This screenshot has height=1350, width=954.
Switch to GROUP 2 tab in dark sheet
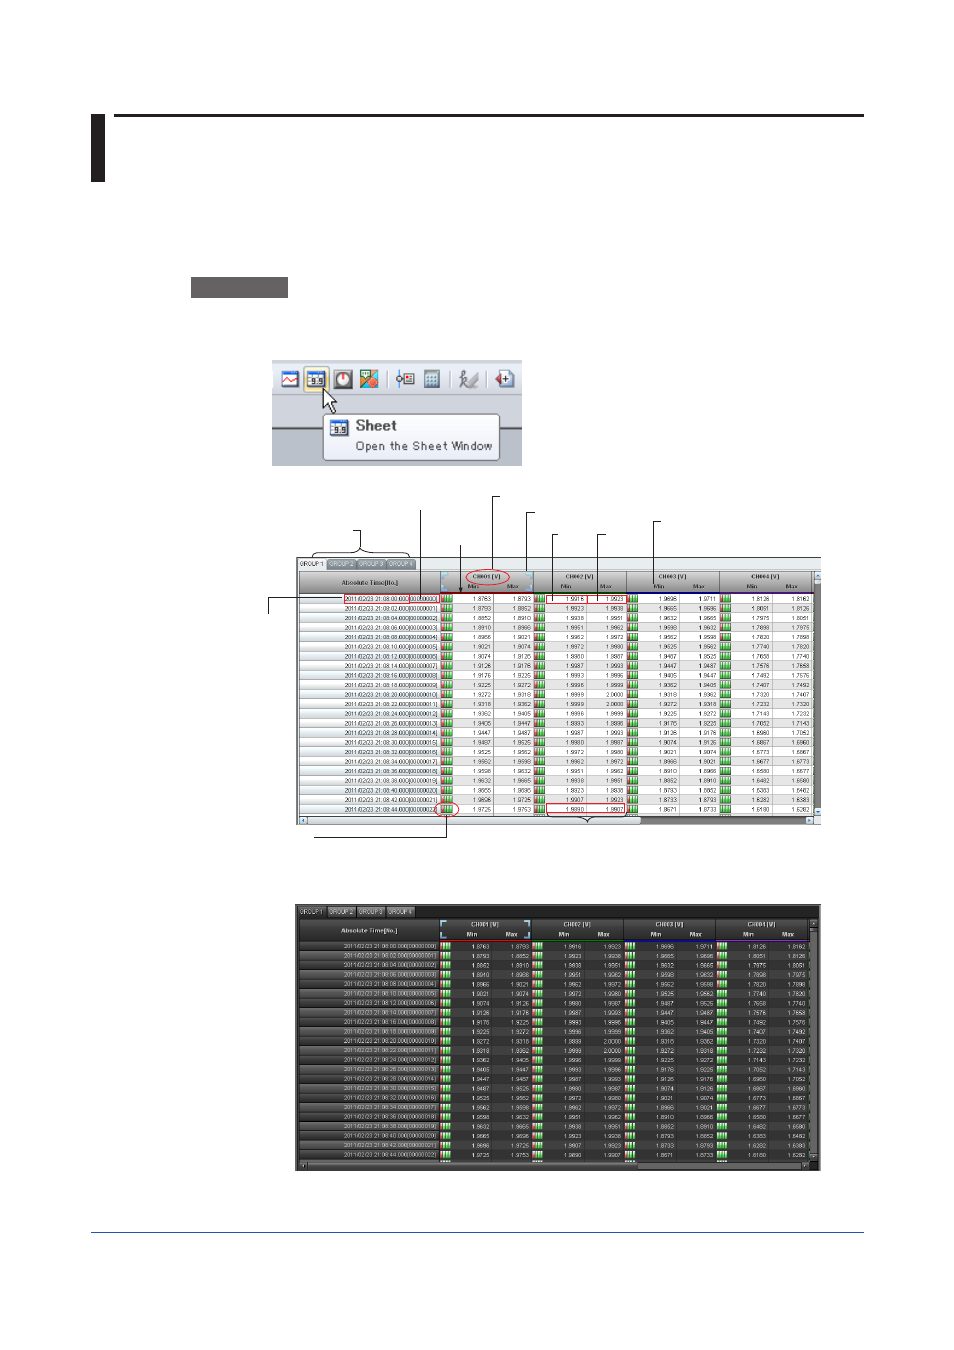tap(341, 912)
